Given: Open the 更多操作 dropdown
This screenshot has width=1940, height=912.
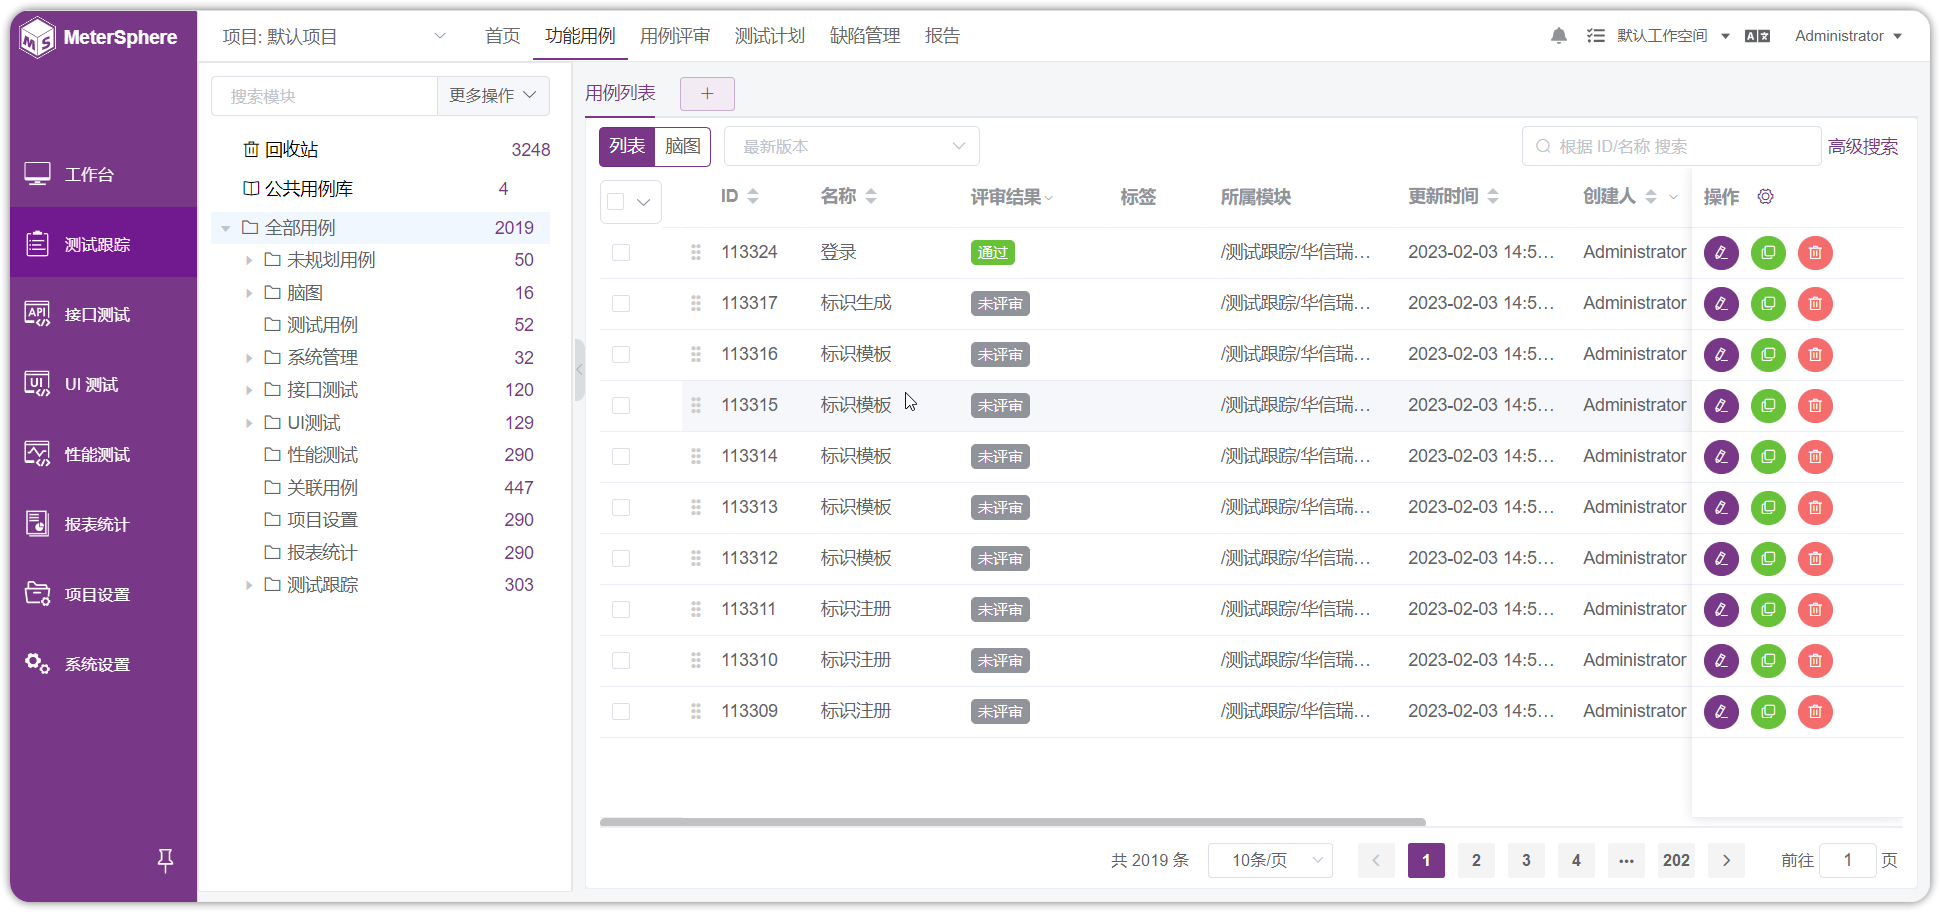Looking at the screenshot, I should click(493, 96).
